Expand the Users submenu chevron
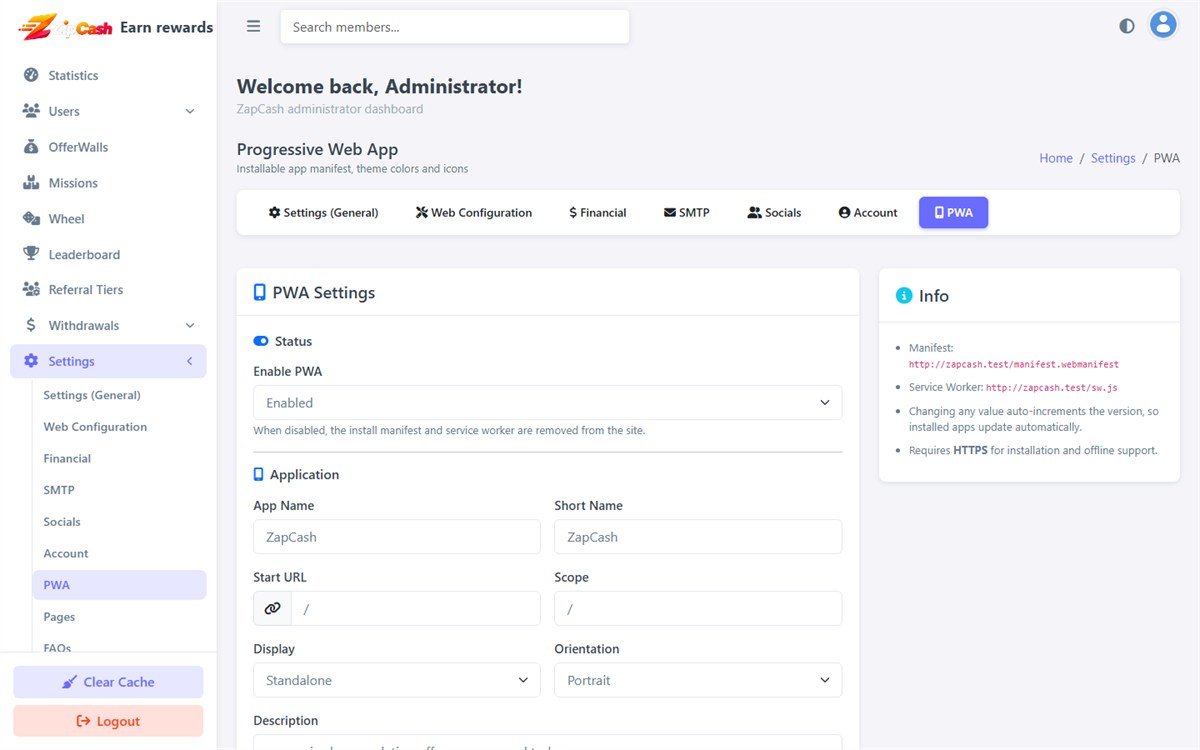This screenshot has height=750, width=1200. [x=190, y=111]
